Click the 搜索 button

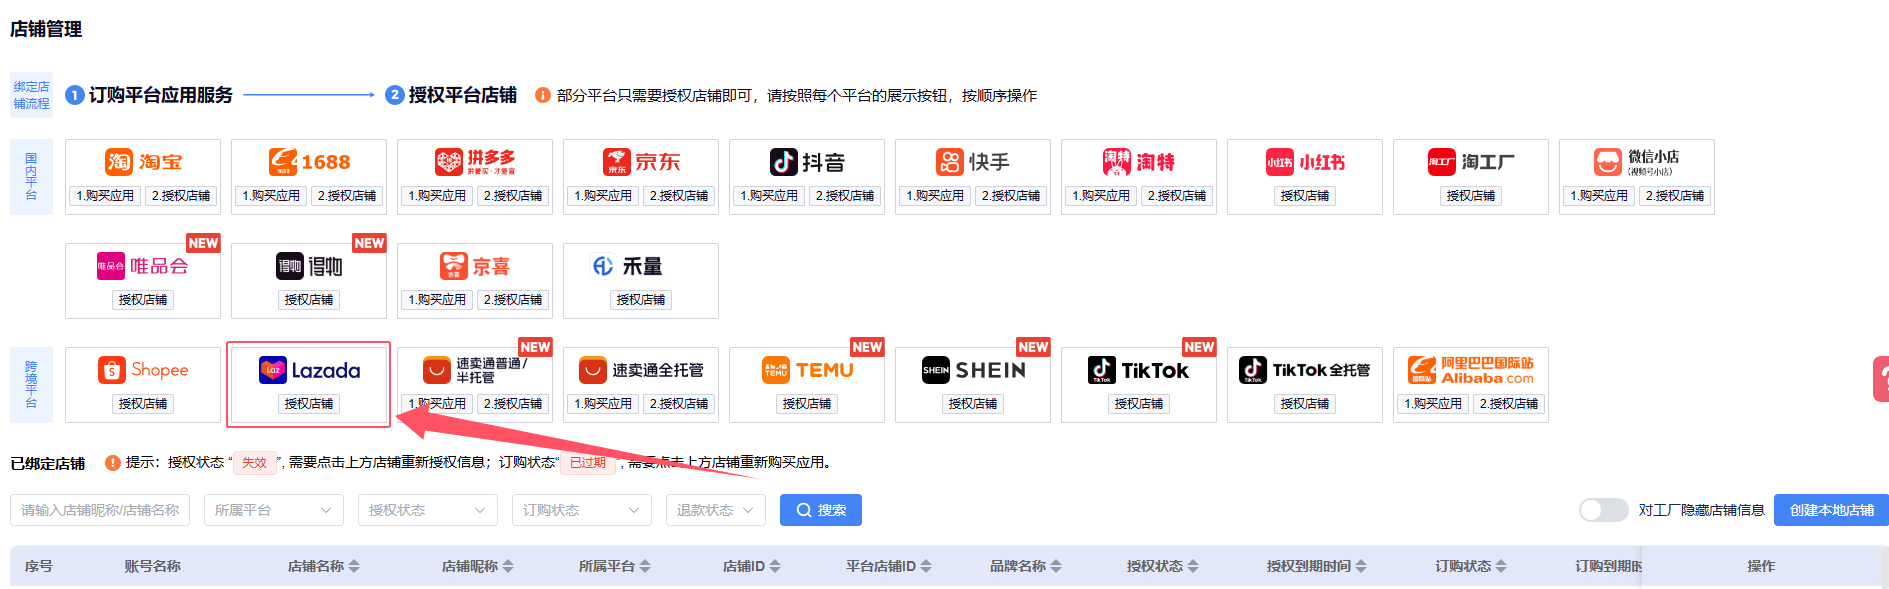[821, 510]
